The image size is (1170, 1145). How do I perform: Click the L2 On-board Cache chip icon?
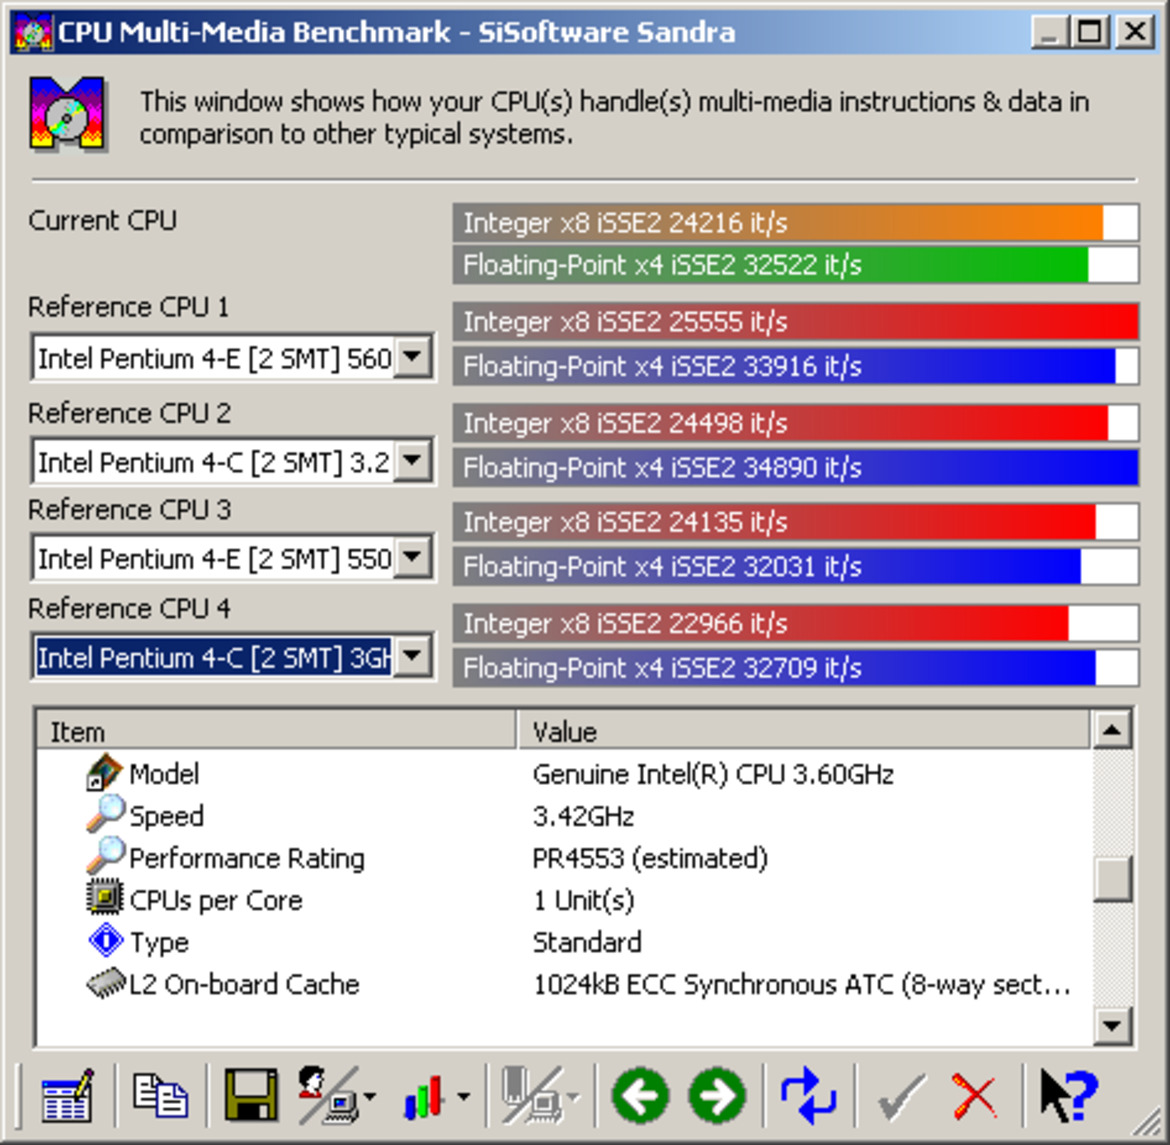point(105,983)
